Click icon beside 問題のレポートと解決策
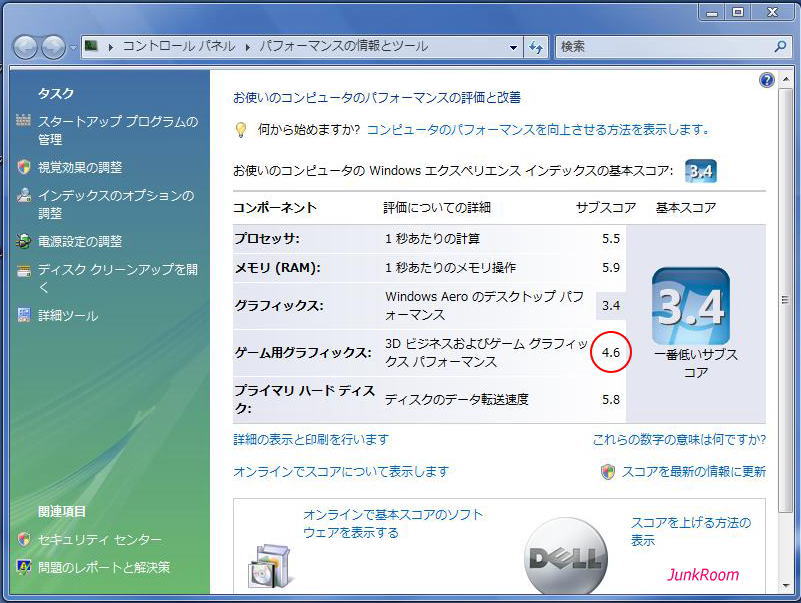Image resolution: width=801 pixels, height=603 pixels. click(x=23, y=567)
